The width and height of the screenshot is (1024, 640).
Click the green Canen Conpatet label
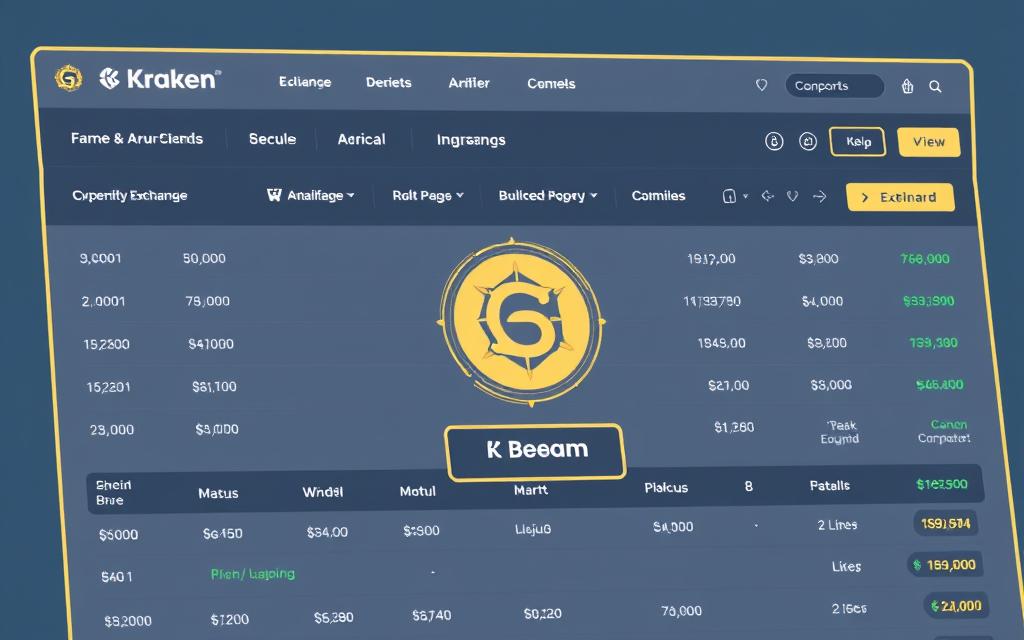(x=944, y=431)
